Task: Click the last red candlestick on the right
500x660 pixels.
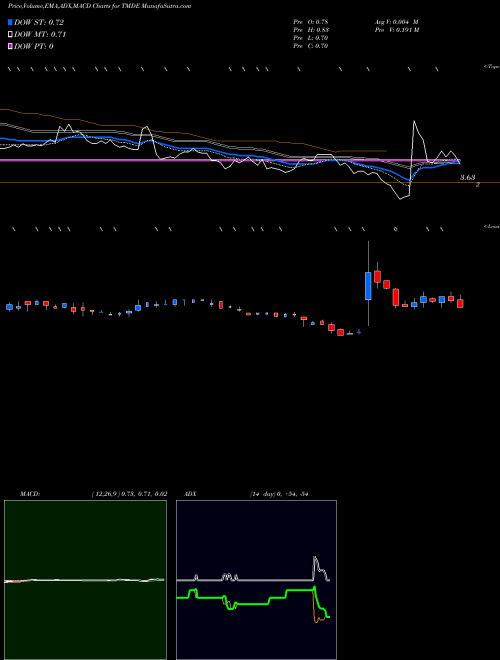Action: 460,303
